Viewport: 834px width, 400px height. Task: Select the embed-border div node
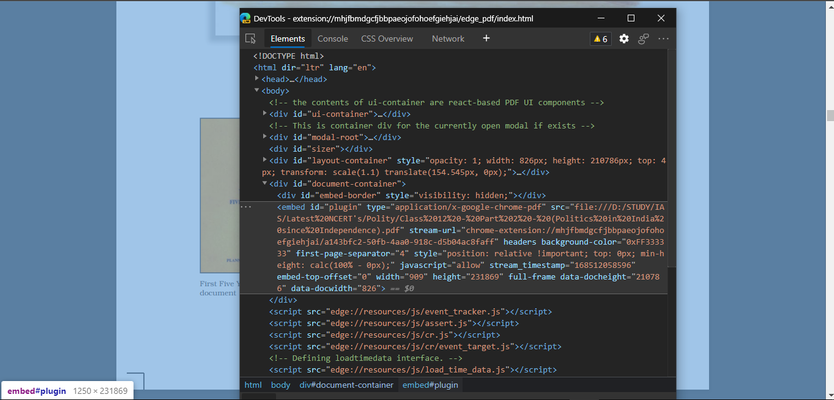(x=411, y=195)
